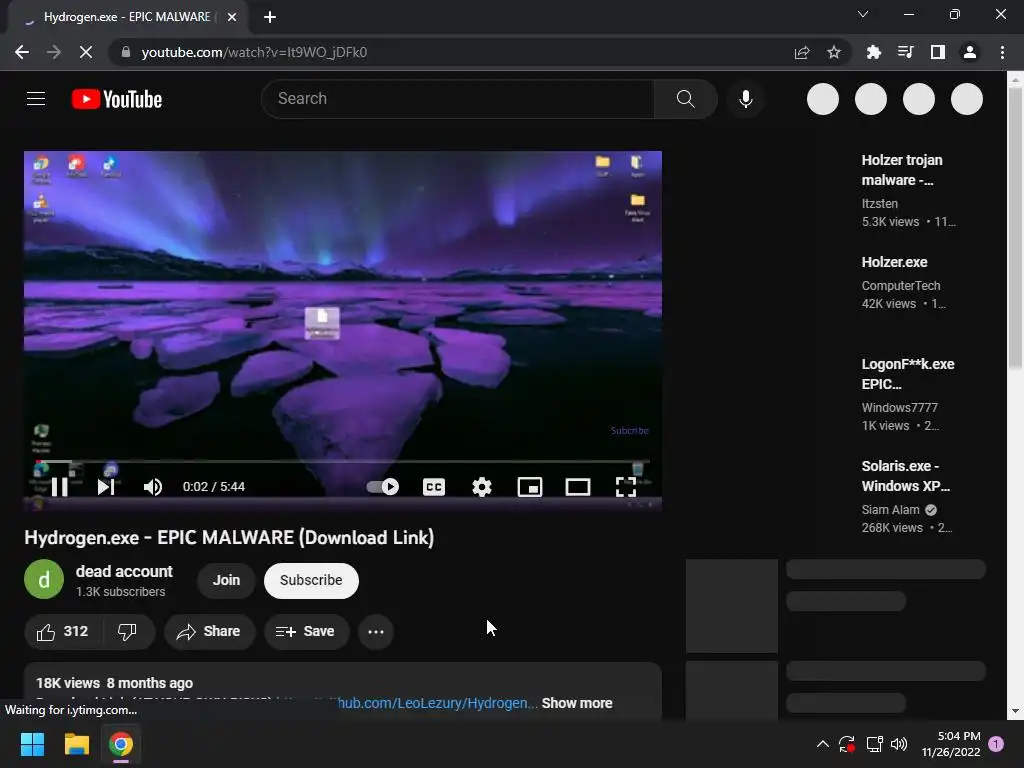Like the video with thumbs up
Image resolution: width=1024 pixels, height=768 pixels.
[x=62, y=632]
